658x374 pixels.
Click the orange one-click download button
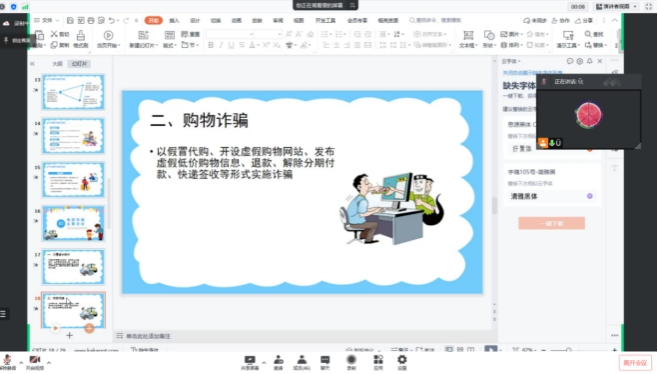pos(551,223)
